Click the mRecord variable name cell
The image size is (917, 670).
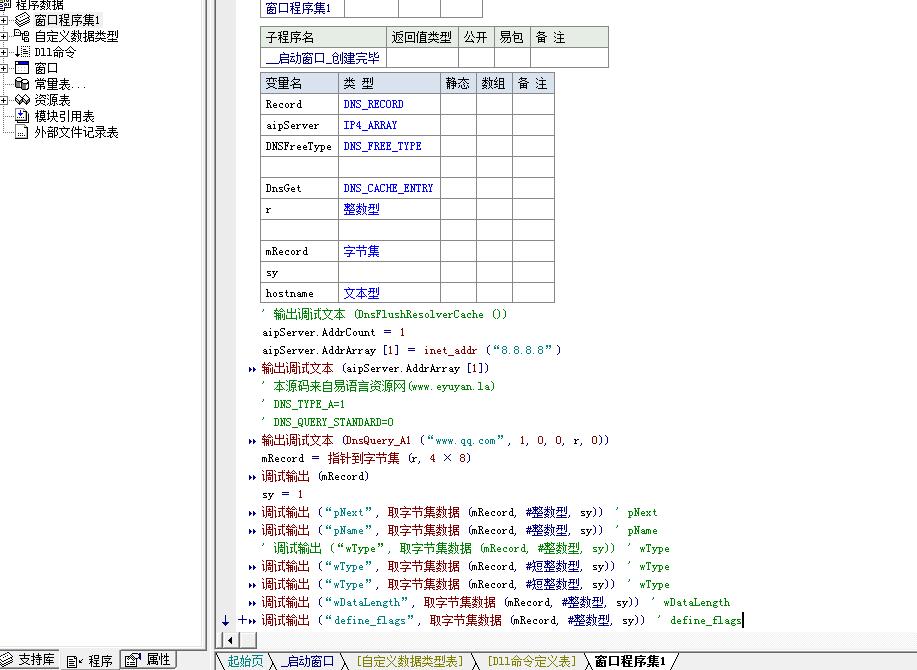pyautogui.click(x=299, y=251)
